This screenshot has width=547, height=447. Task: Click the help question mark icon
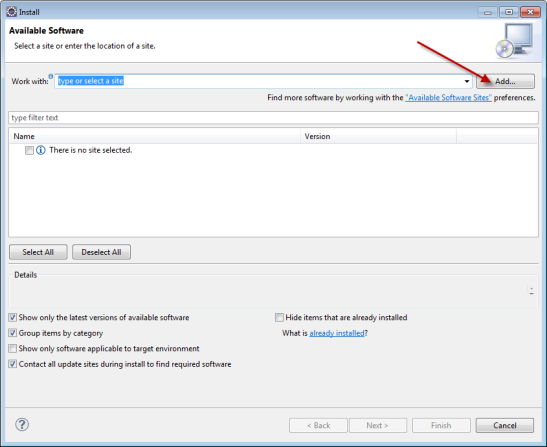coord(22,425)
